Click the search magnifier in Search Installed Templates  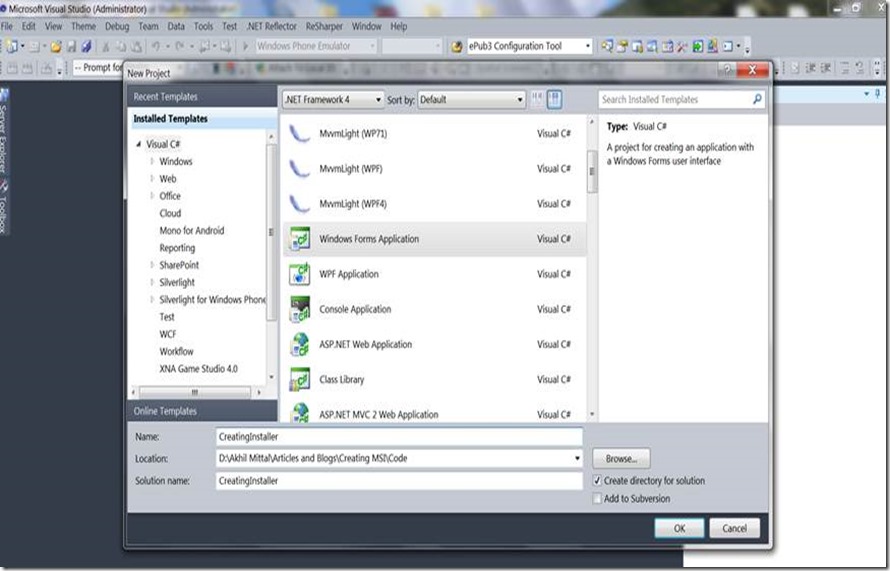tap(757, 100)
